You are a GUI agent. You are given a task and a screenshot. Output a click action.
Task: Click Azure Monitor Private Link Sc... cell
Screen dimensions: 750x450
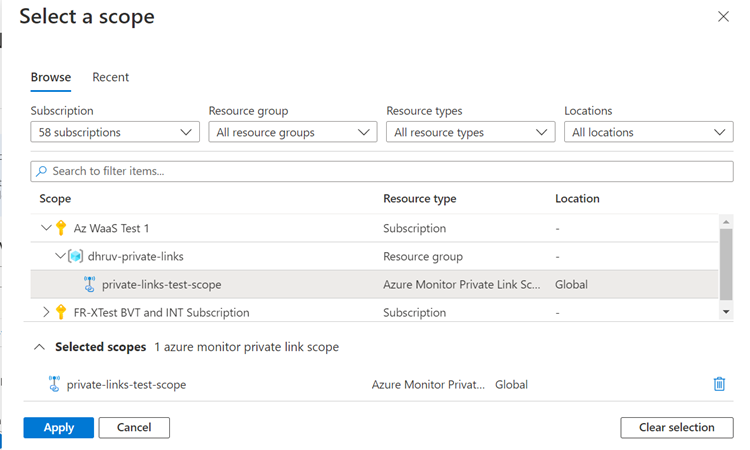461,285
